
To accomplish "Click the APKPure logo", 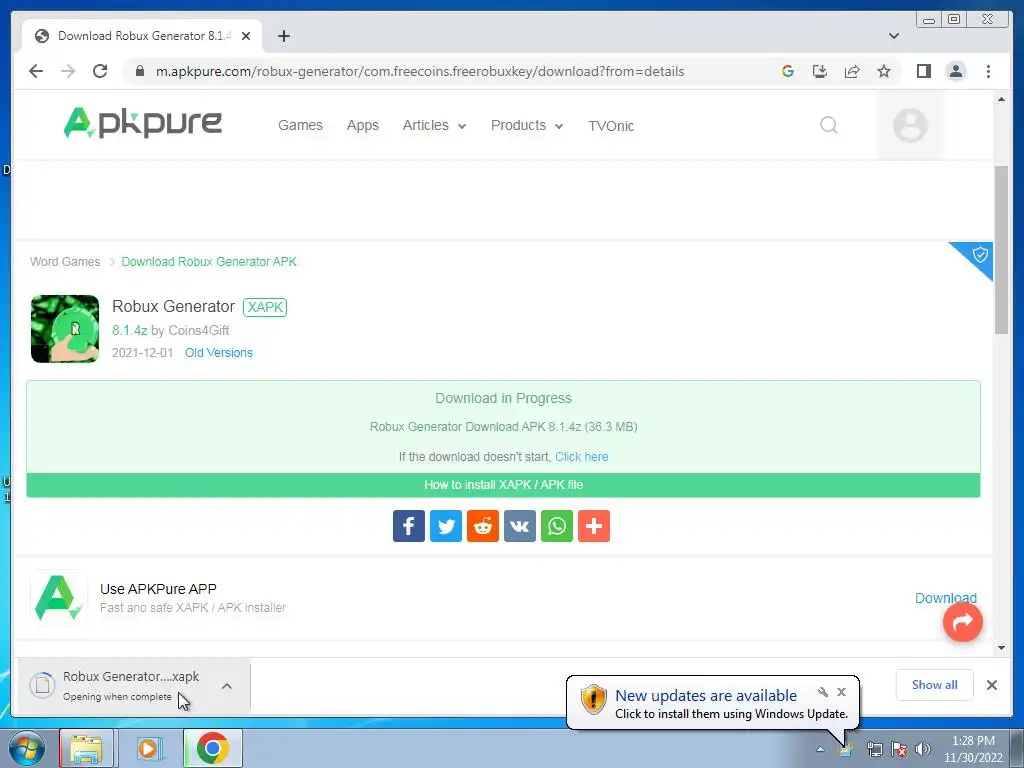I will (142, 123).
